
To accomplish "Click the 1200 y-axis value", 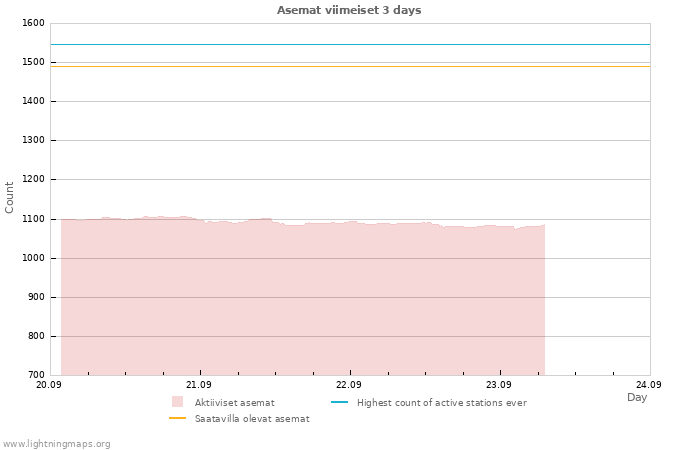I will (33, 179).
